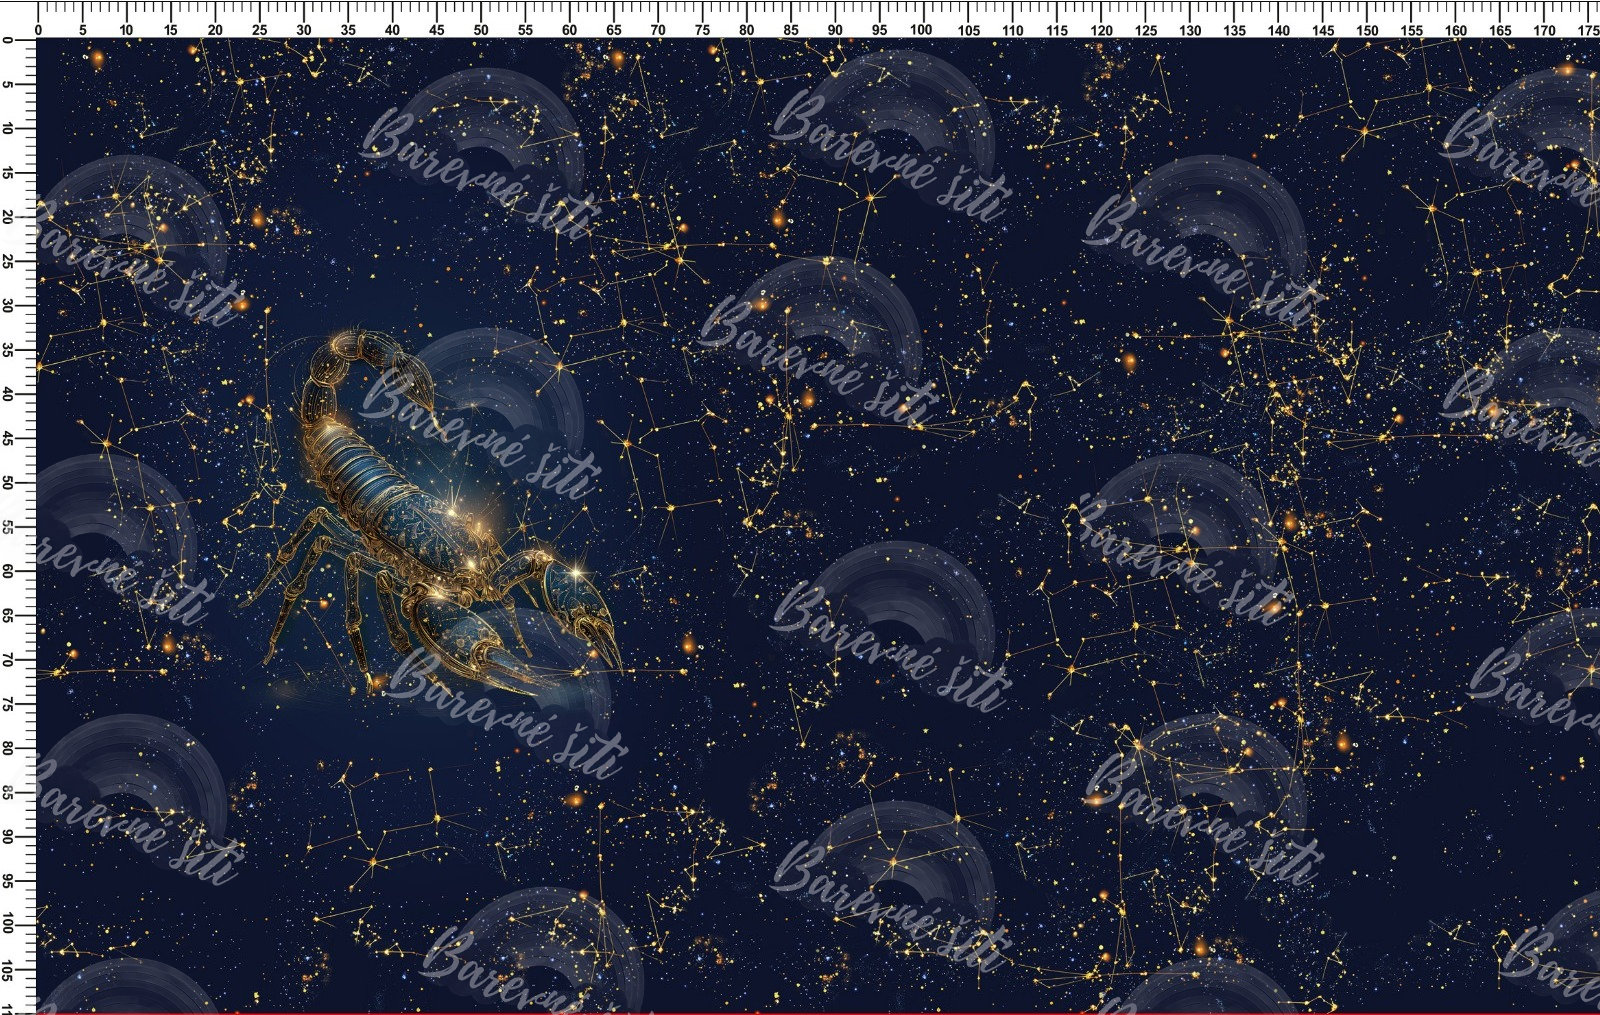Click the 125 mark on the horizontal ruler
The image size is (1600, 1015).
(x=1146, y=30)
